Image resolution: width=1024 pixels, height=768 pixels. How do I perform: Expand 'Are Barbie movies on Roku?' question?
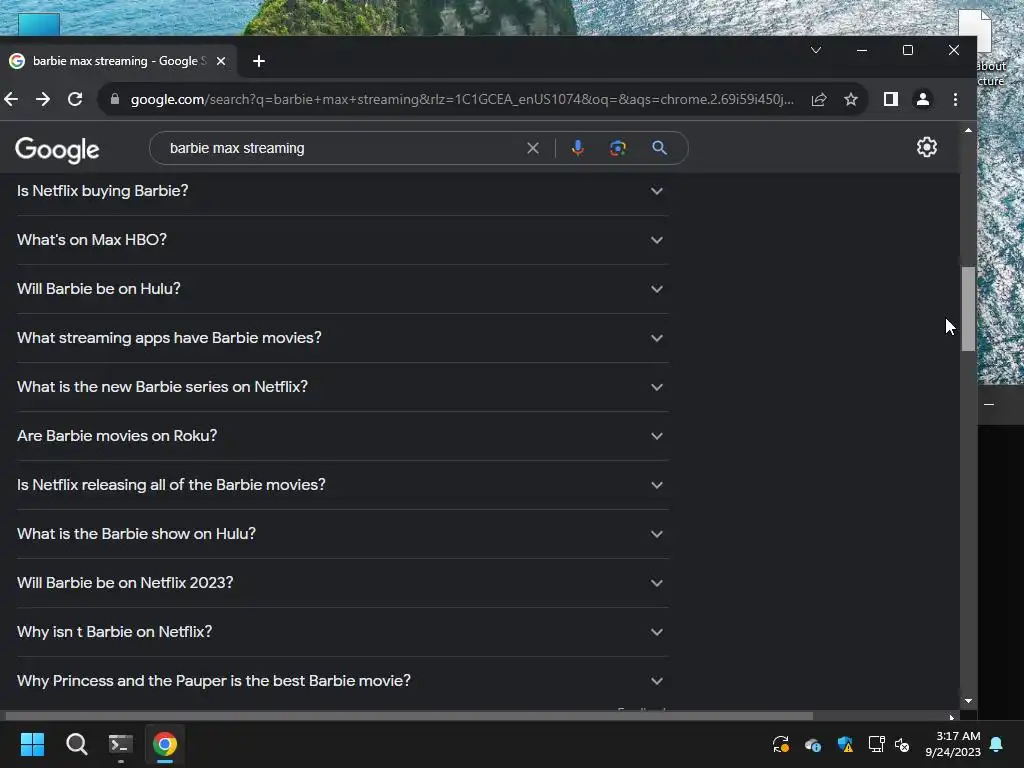342,436
